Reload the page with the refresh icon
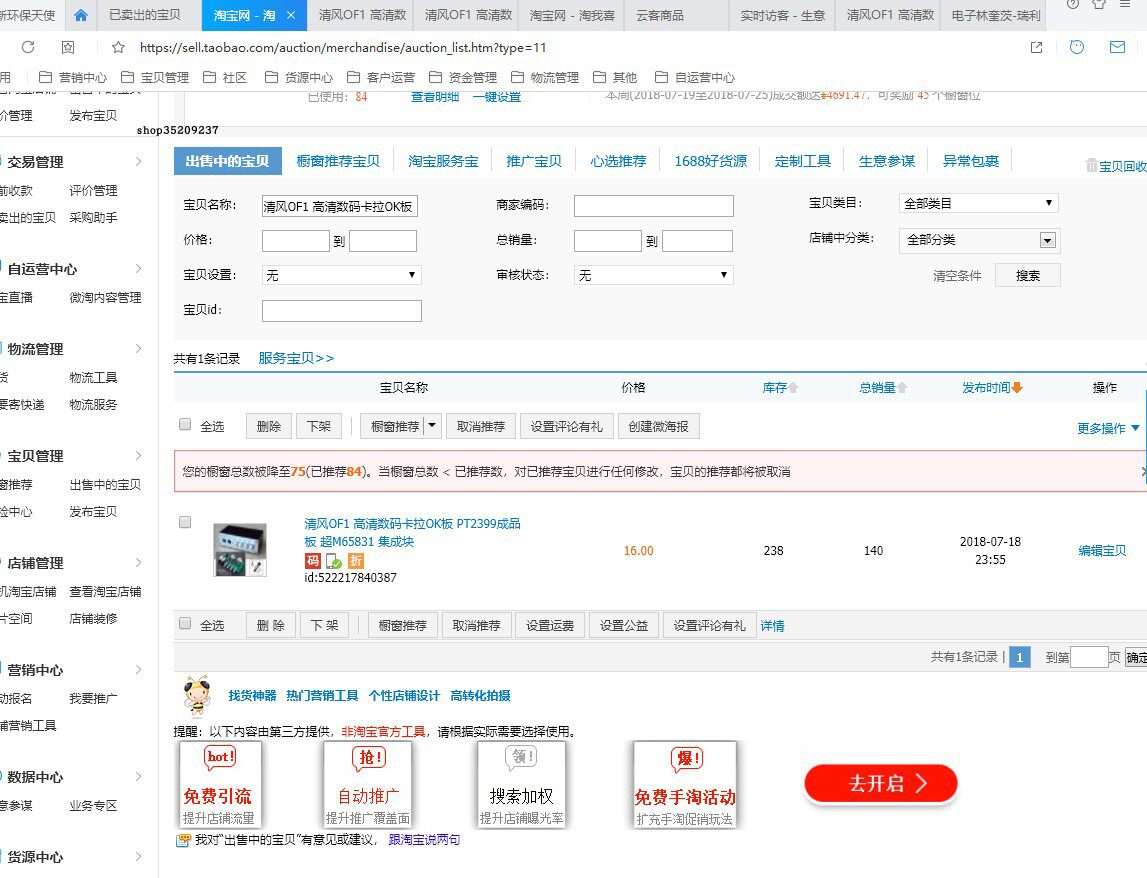1147x878 pixels. click(x=28, y=48)
